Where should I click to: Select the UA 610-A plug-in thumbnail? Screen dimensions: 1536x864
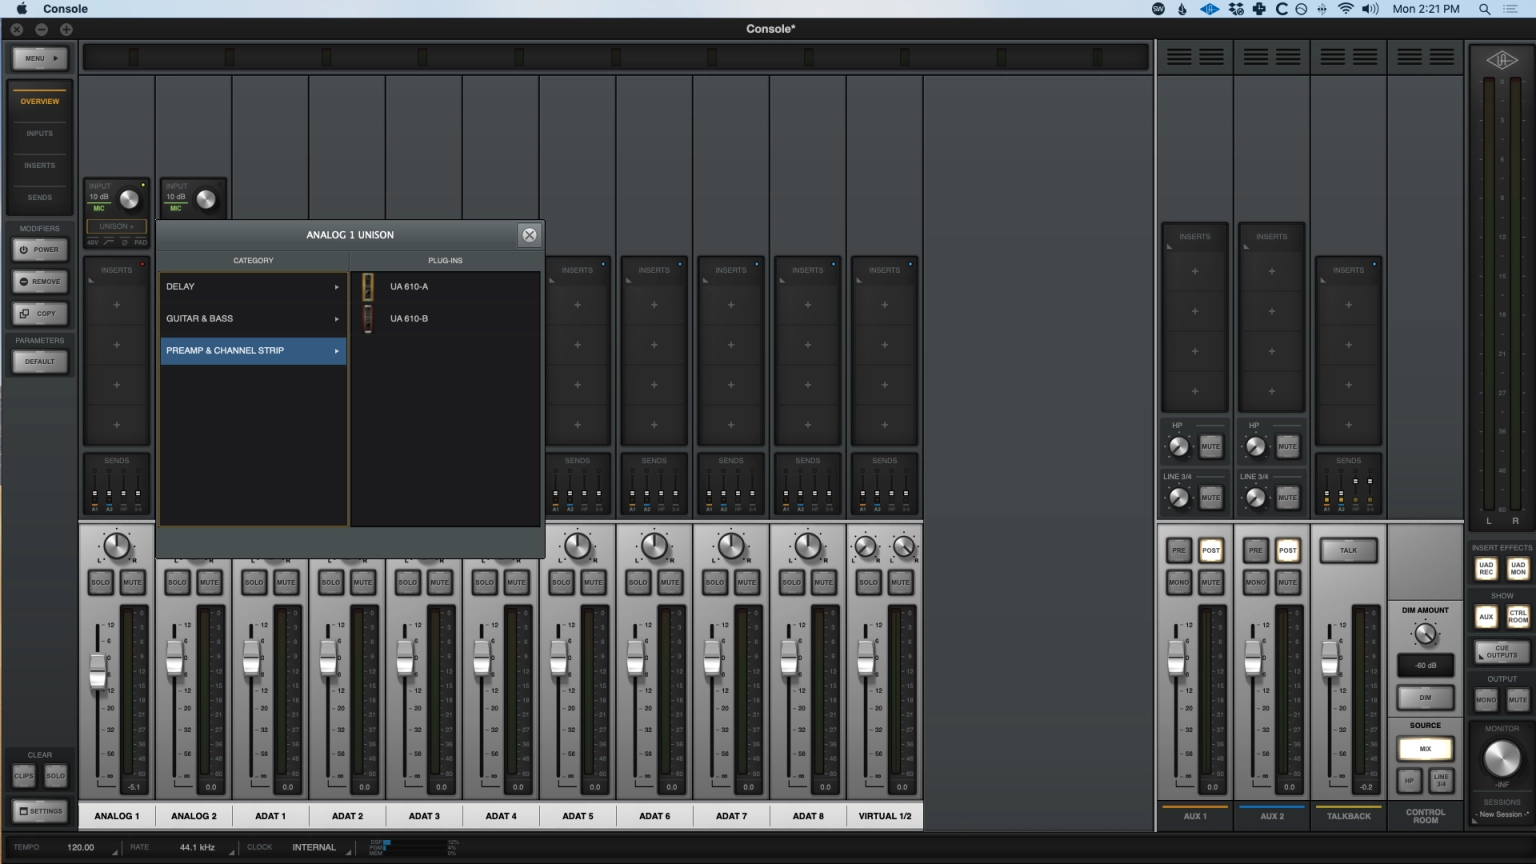pos(368,287)
